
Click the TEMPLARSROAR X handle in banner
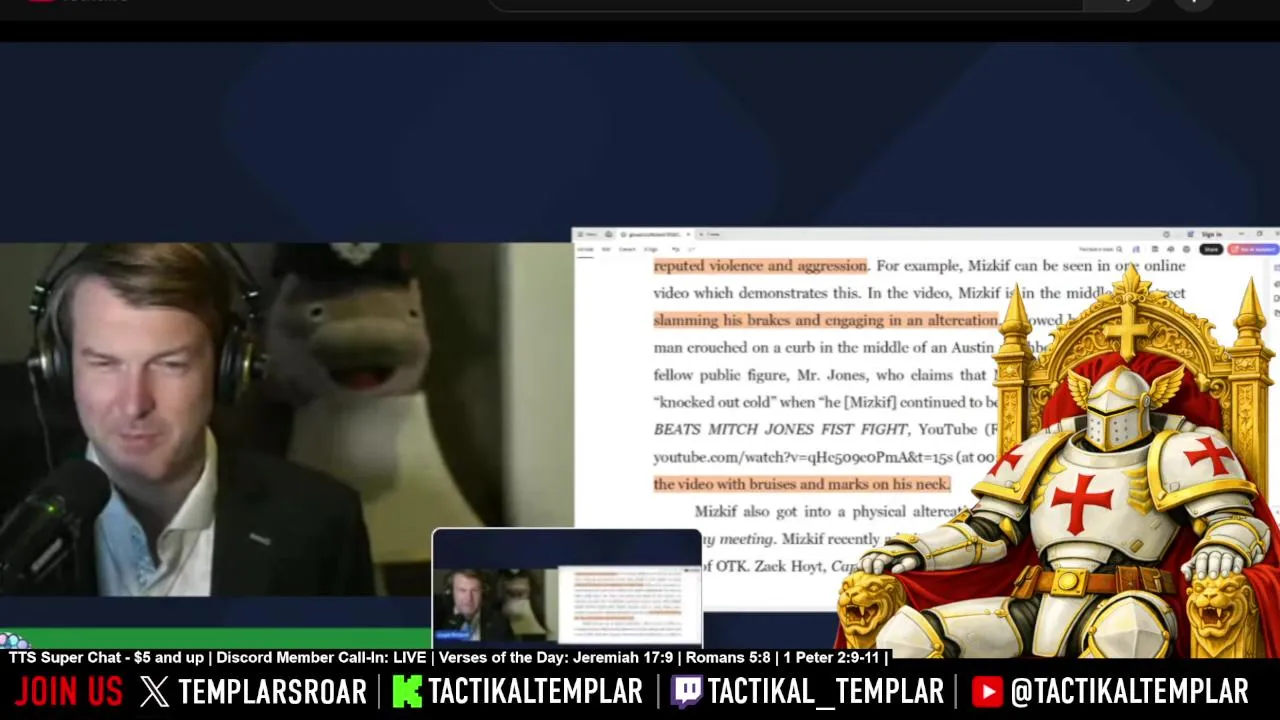coord(272,692)
